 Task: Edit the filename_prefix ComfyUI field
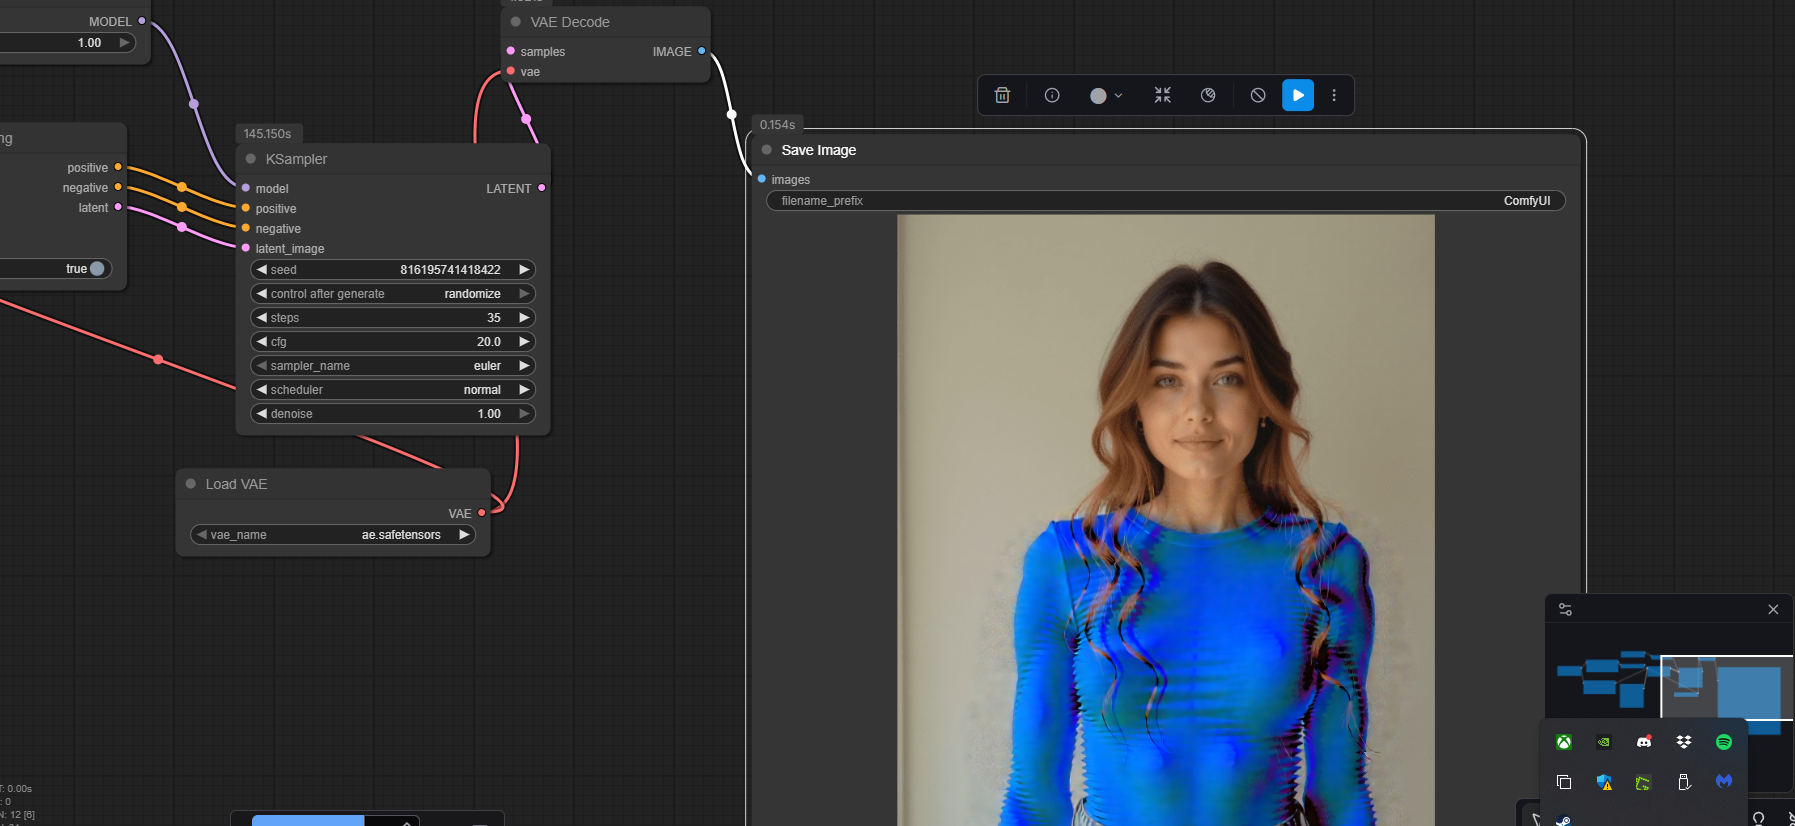pos(1166,201)
